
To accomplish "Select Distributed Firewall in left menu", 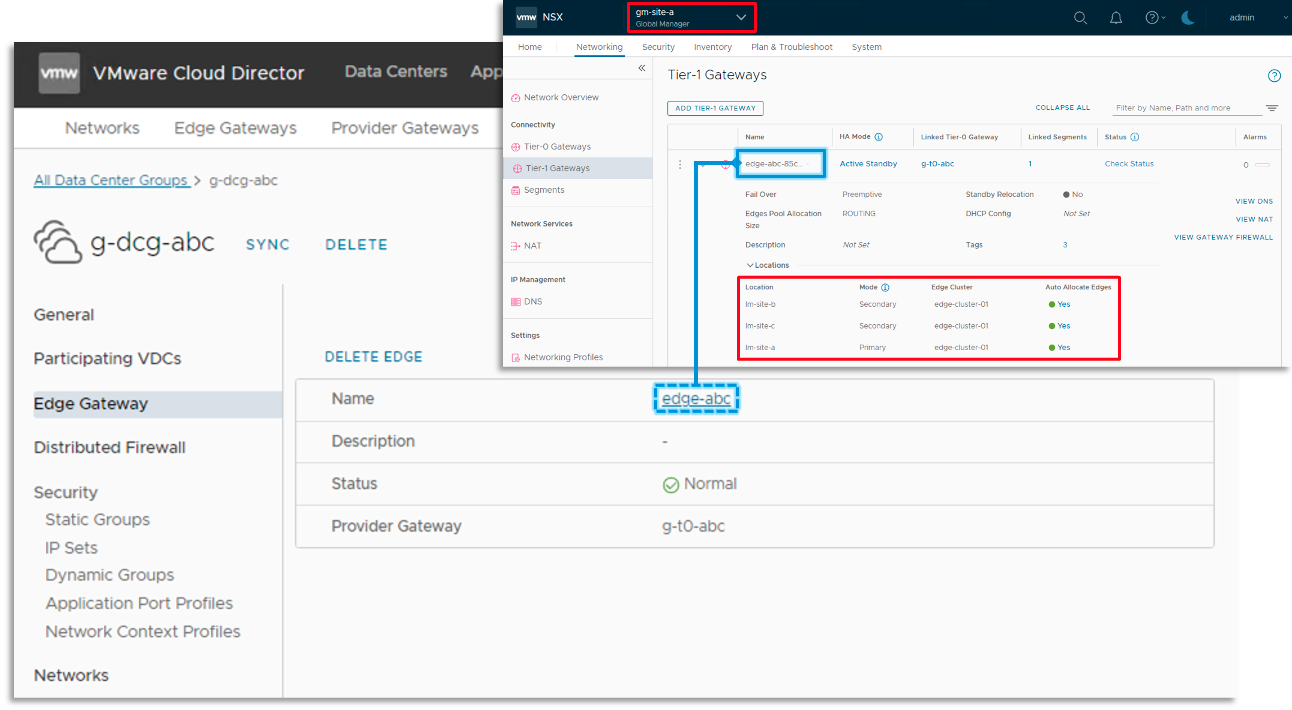I will click(x=110, y=447).
